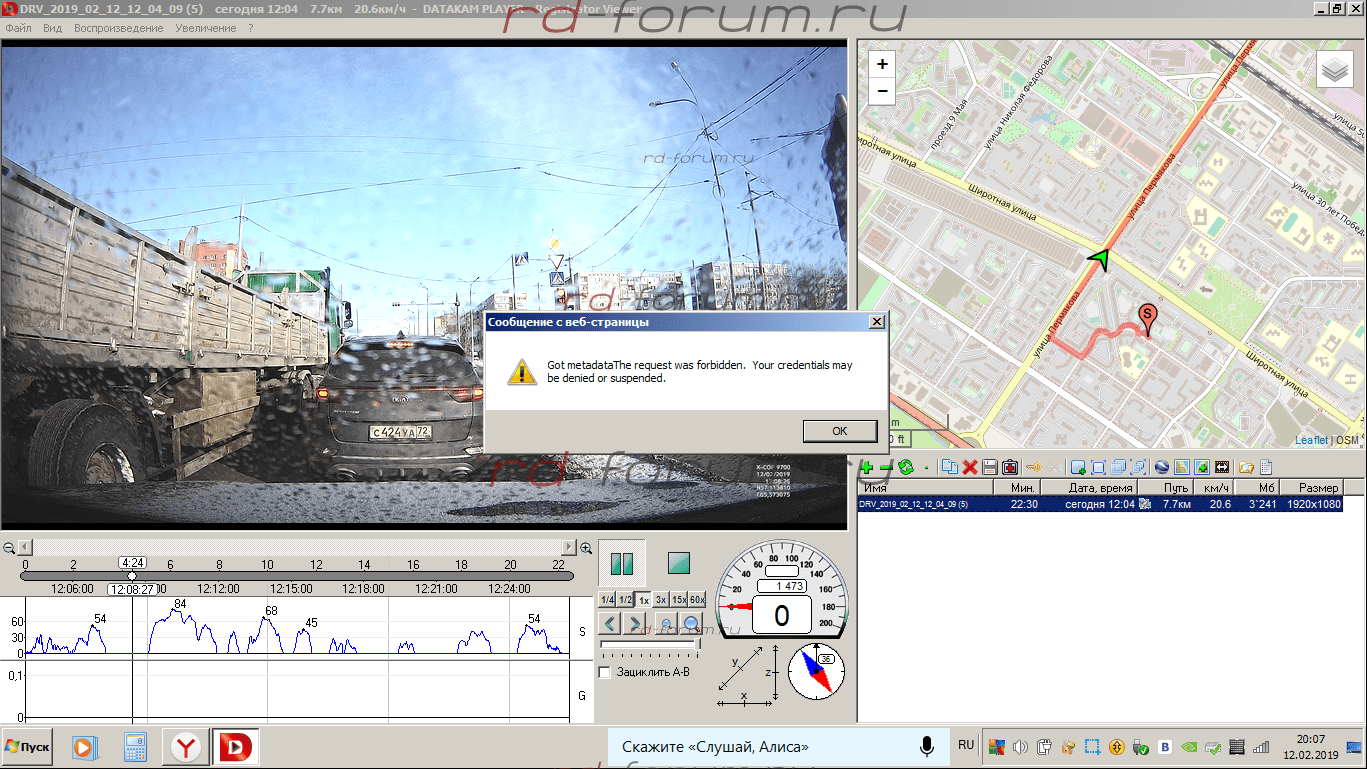This screenshot has width=1367, height=769.
Task: Switch playback speed to 3x
Action: coord(661,600)
